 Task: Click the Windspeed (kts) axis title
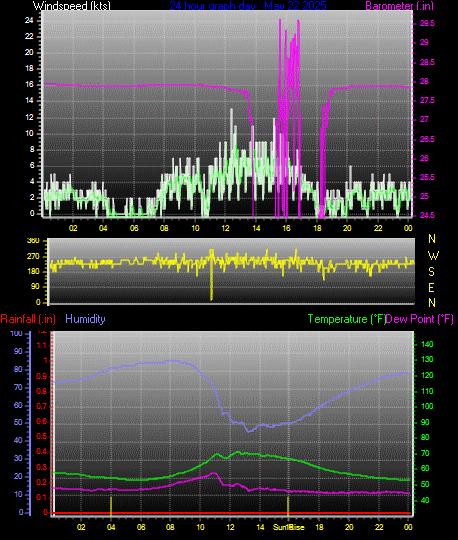click(x=72, y=6)
